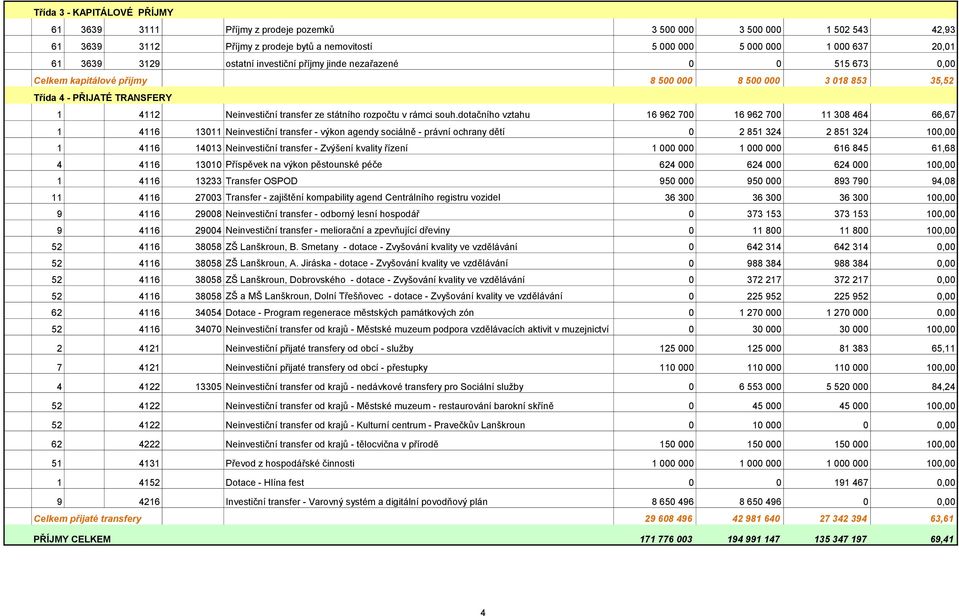Image resolution: width=959 pixels, height=616 pixels.
Task: Click 'Kulturní centrum - Pravečkův Lanškroun' row
Action: pos(375,425)
